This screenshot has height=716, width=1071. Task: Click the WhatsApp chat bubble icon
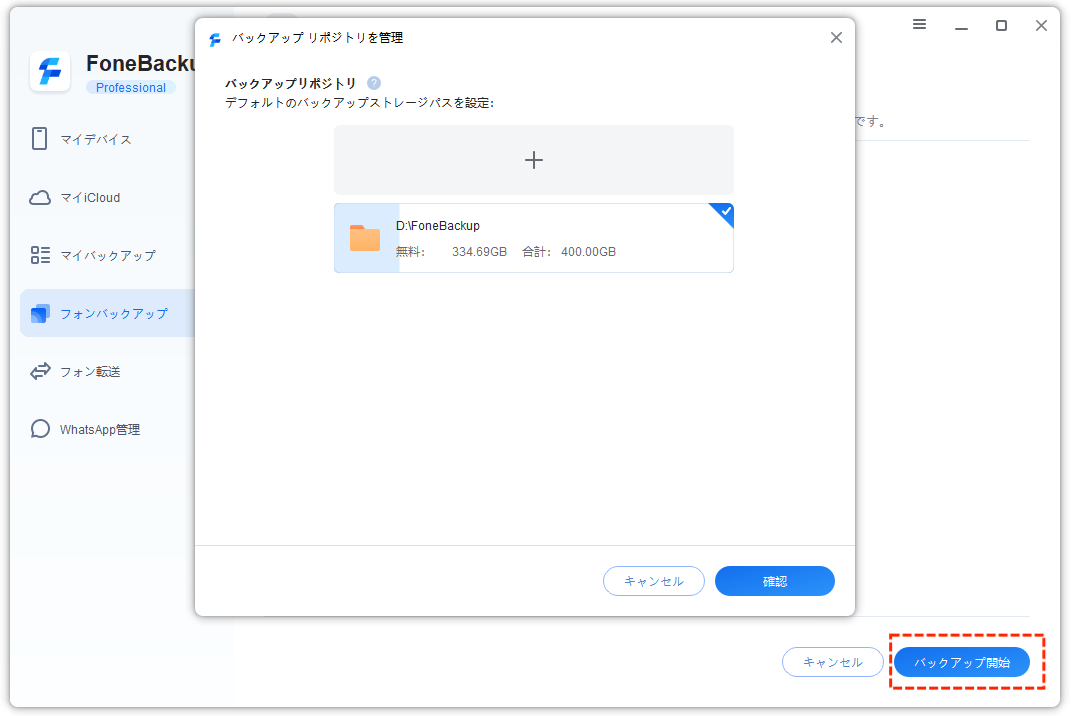(x=40, y=429)
